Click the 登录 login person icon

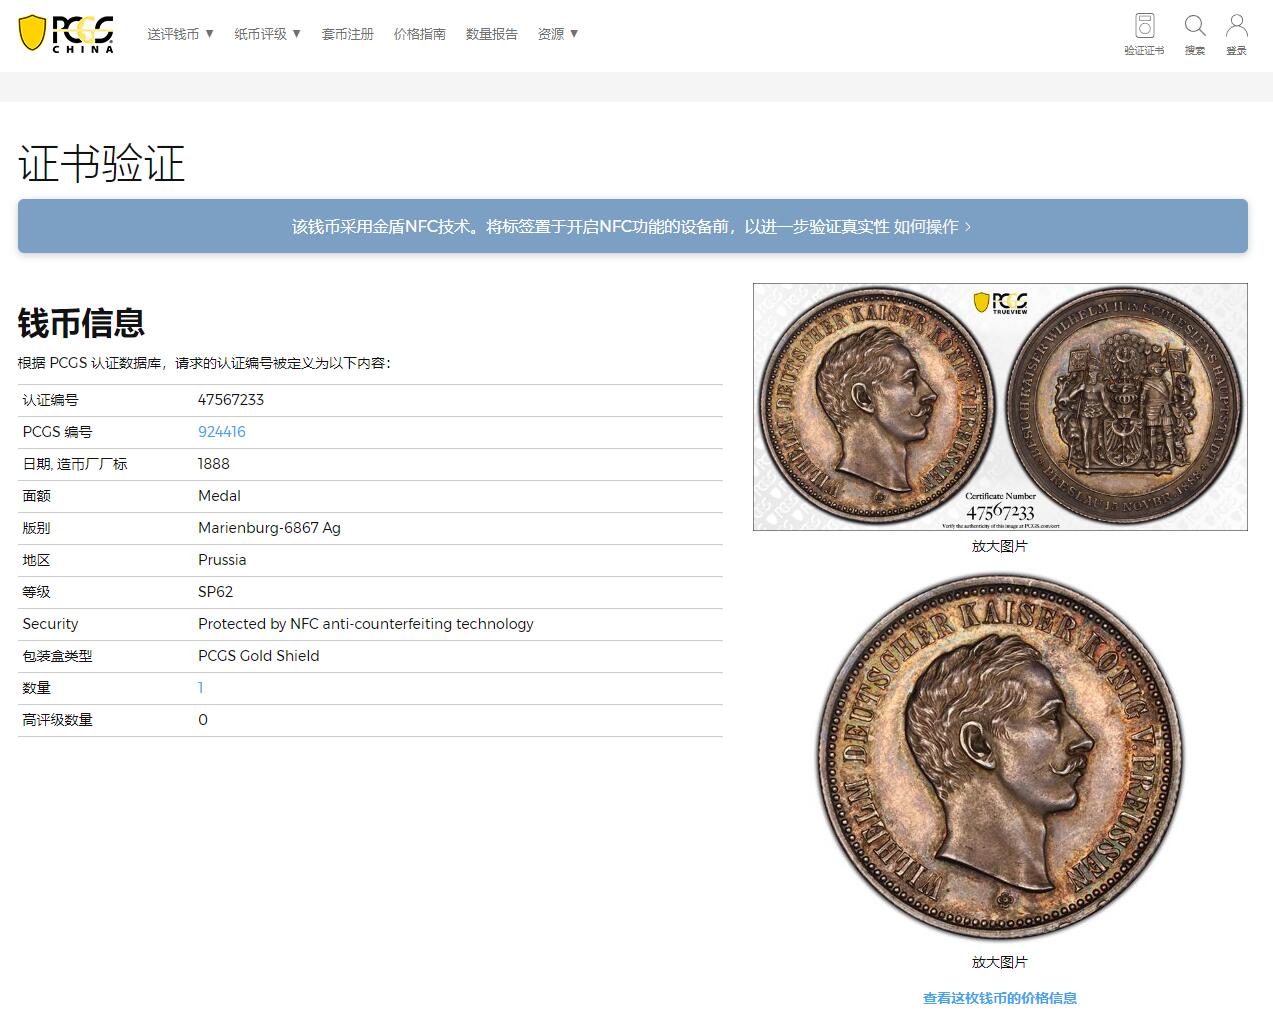1237,34
